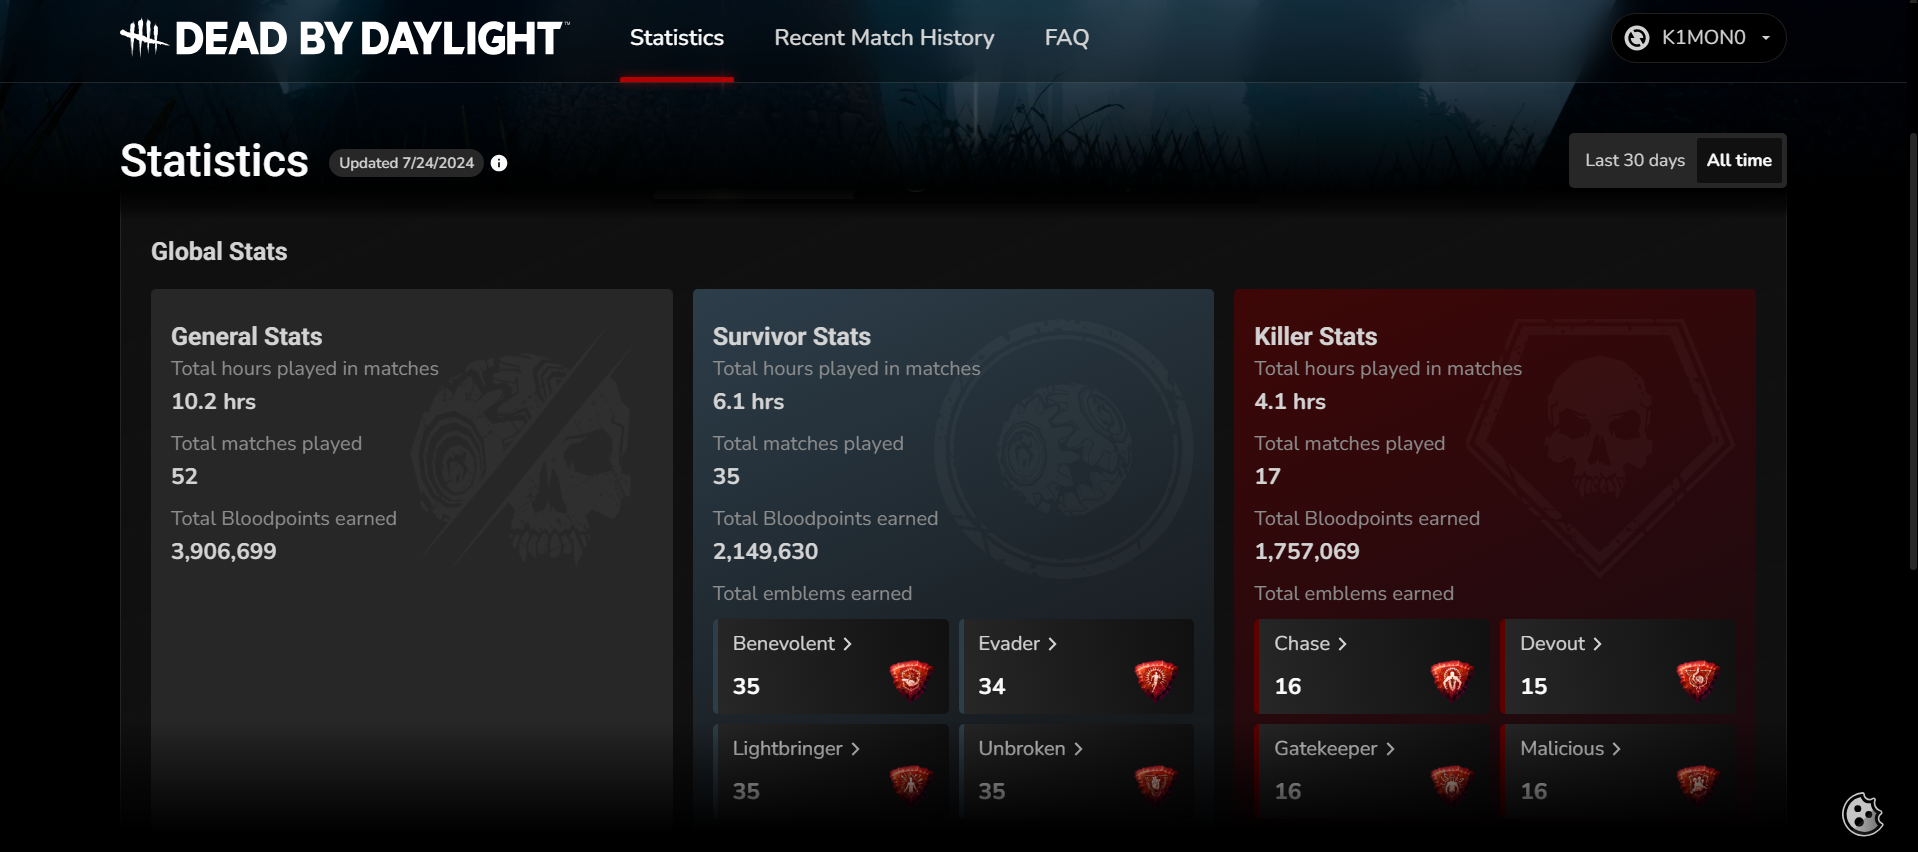1918x852 pixels.
Task: Click the Malicious emblem badge icon
Action: 1698,783
